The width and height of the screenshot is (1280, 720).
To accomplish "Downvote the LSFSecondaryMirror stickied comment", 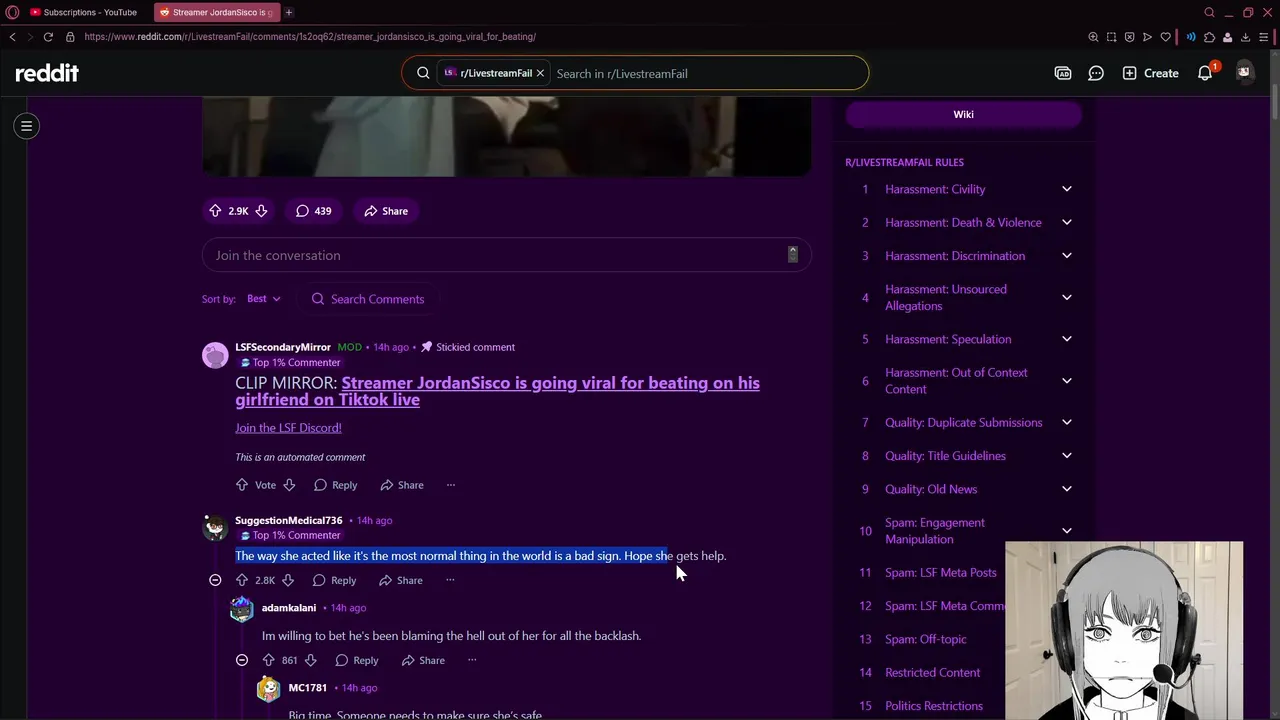I will coord(289,485).
